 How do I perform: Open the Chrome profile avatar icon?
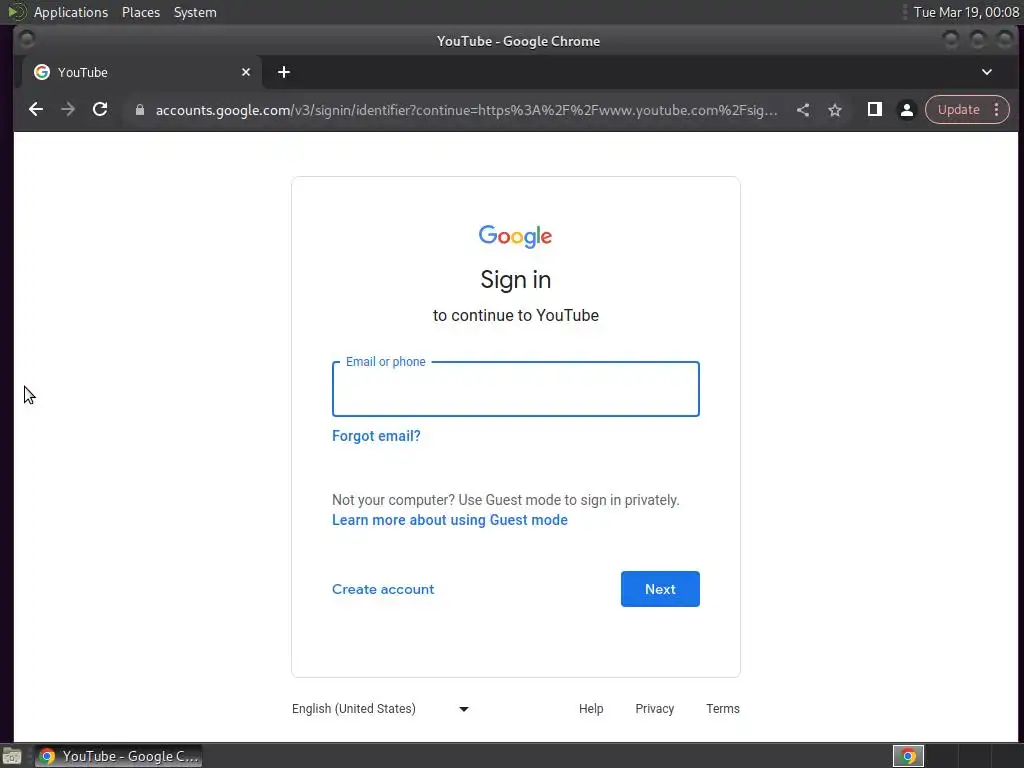[906, 110]
